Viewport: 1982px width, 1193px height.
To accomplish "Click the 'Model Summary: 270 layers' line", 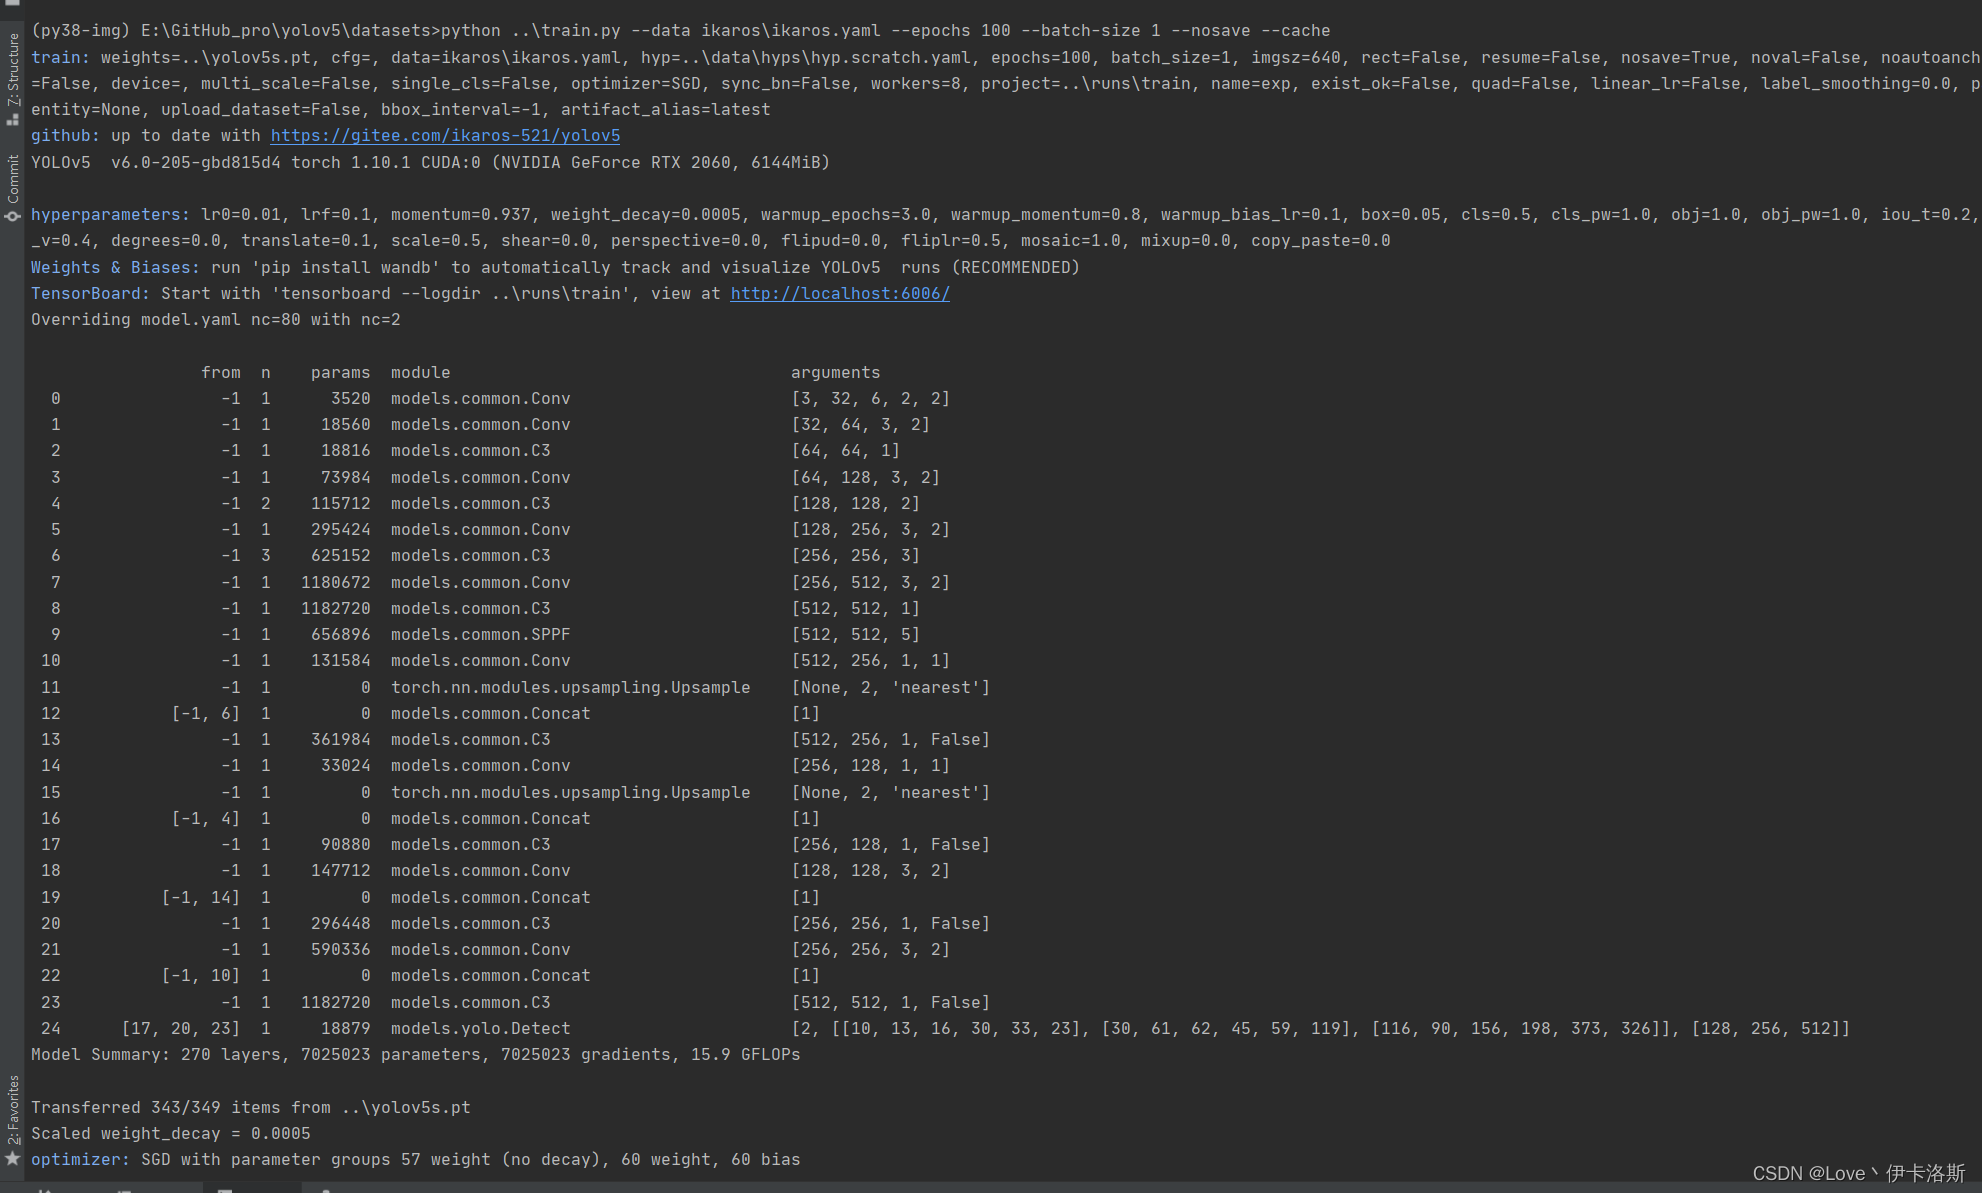I will 416,1055.
